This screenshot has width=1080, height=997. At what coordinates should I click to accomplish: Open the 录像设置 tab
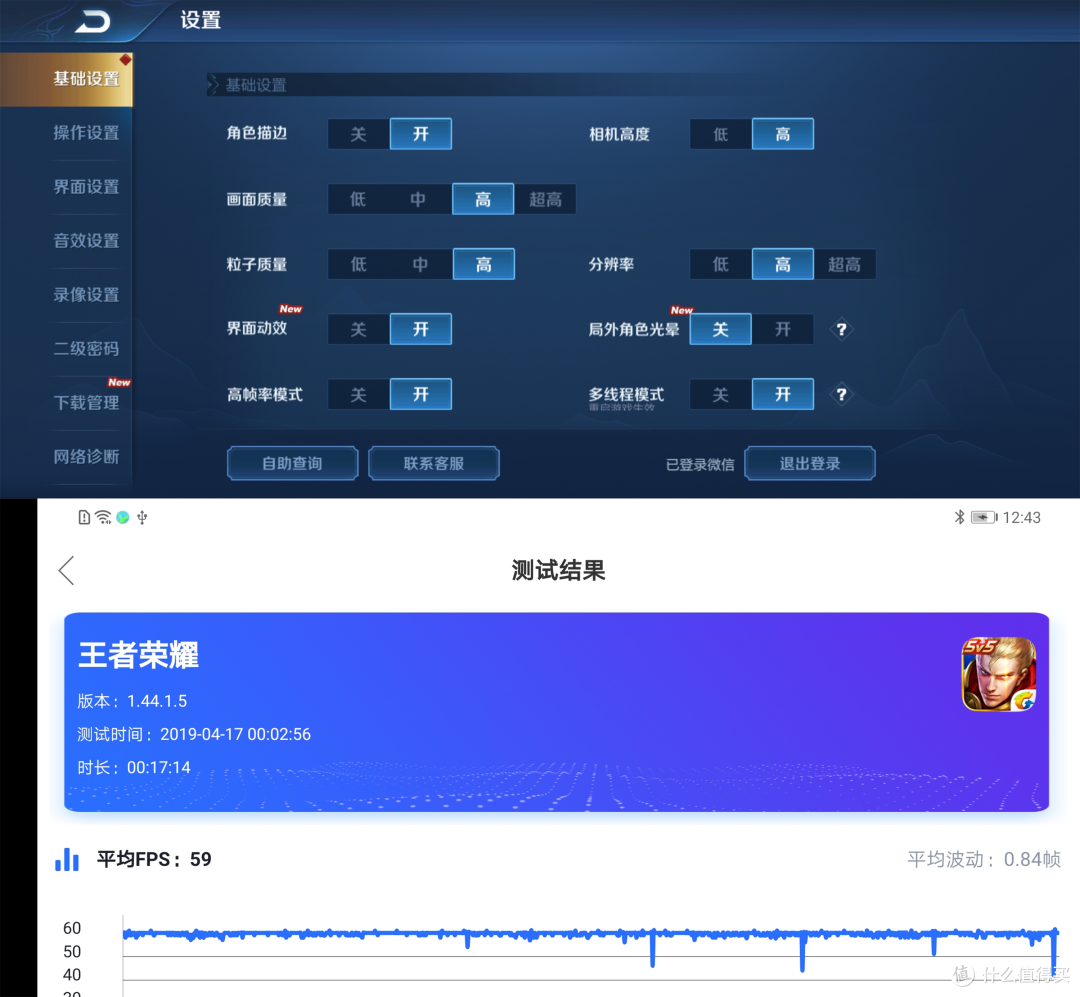[x=87, y=295]
